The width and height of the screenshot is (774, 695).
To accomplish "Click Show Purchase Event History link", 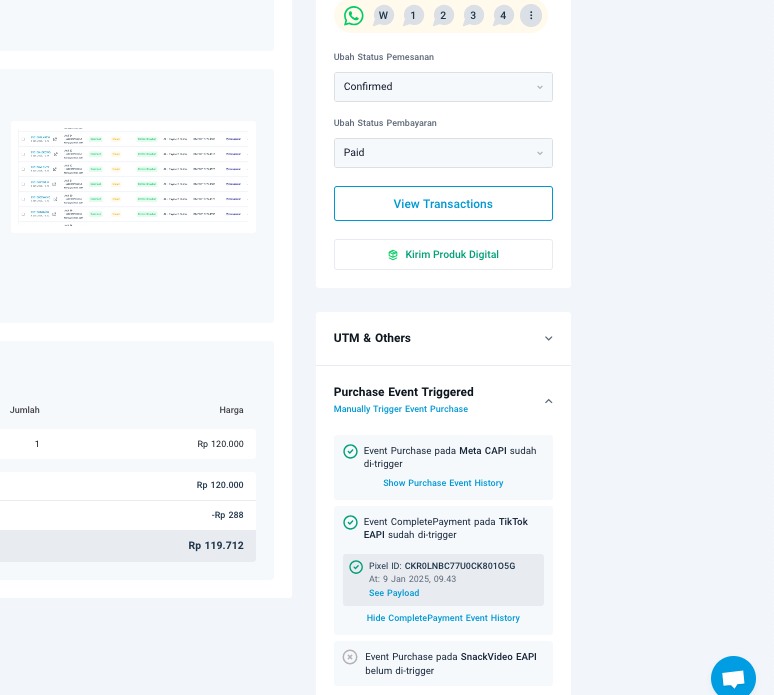I will click(x=443, y=483).
